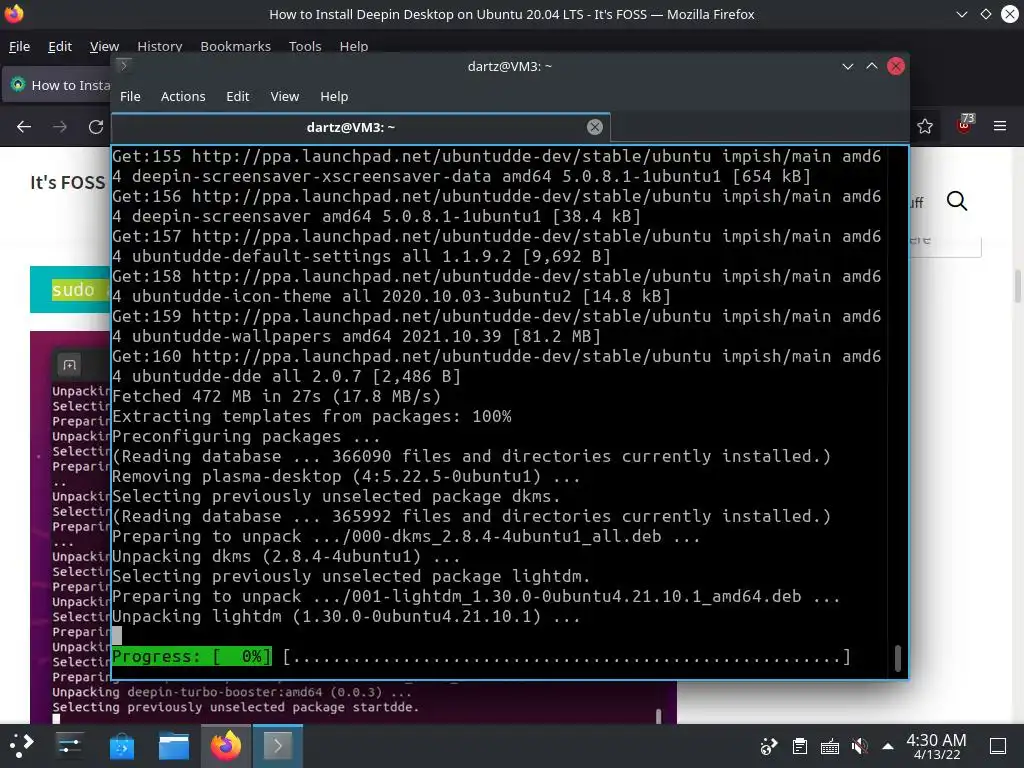The width and height of the screenshot is (1024, 768).
Task: Click the terminal window menu icon
Action: click(123, 65)
